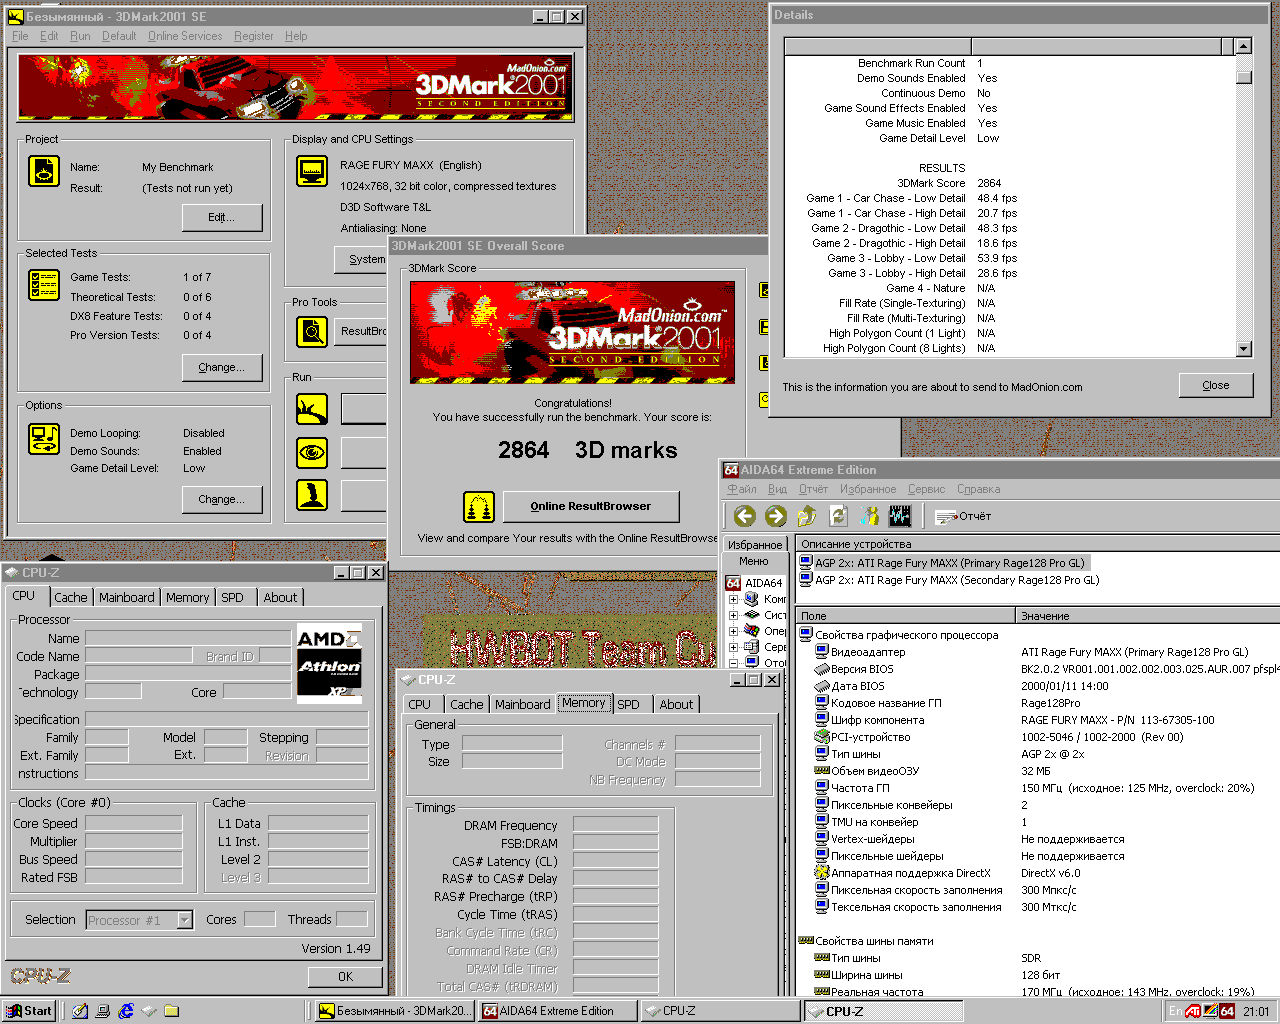1280x1024 pixels.
Task: Click the Secondary Rage128 Pro GL device icon
Action: pos(805,580)
